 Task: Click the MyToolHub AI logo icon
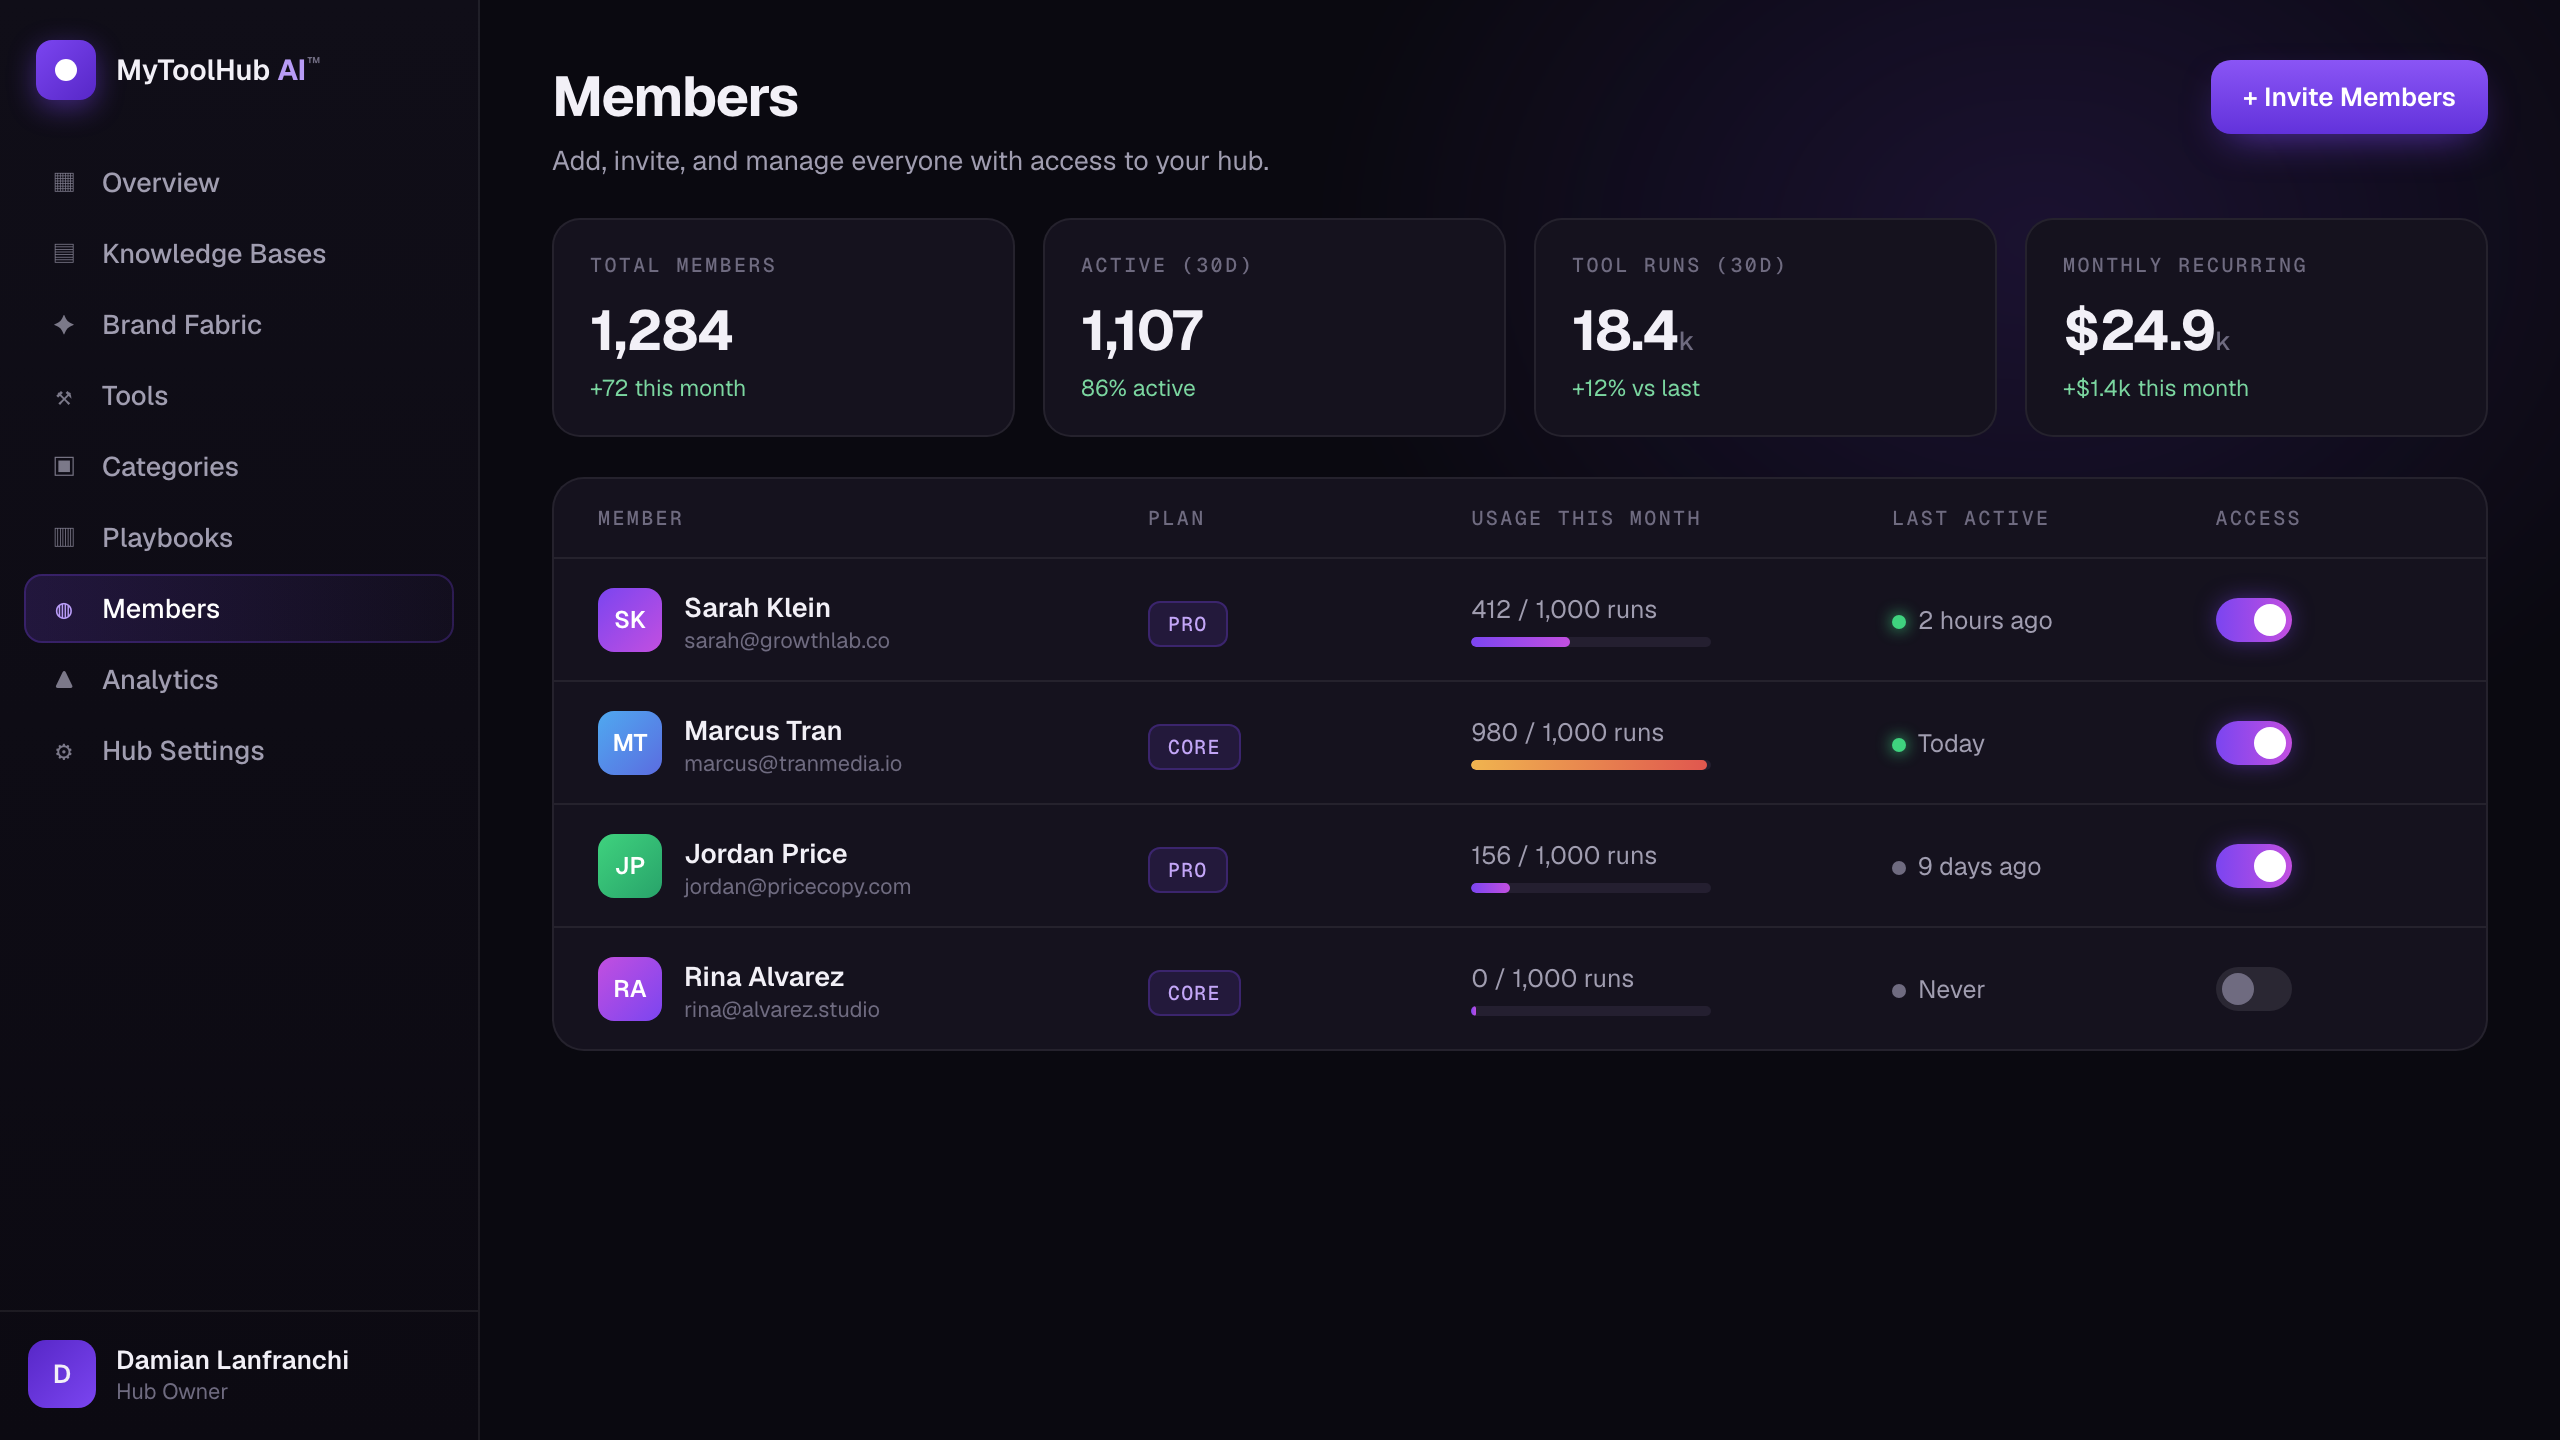pyautogui.click(x=66, y=70)
